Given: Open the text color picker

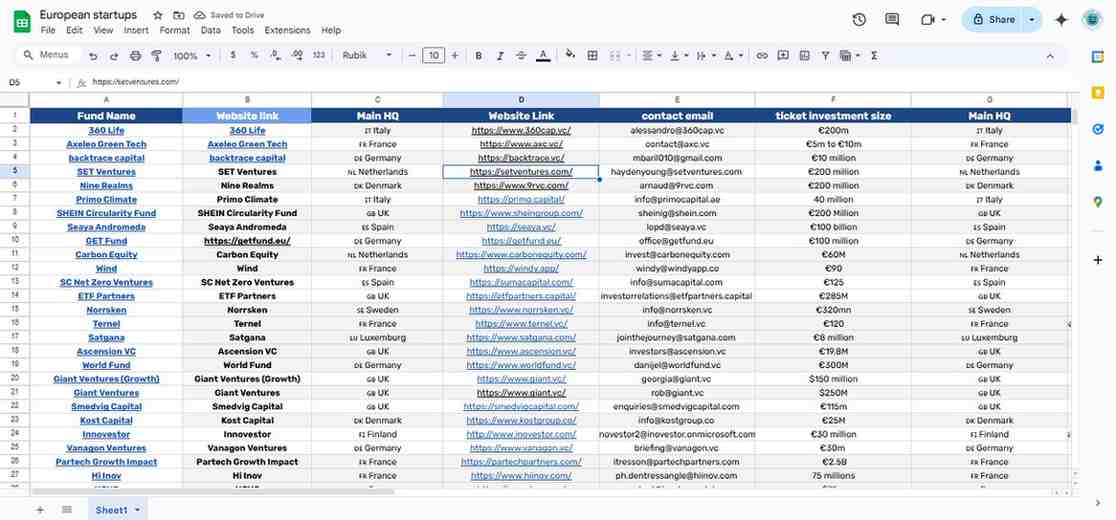Looking at the screenshot, I should pyautogui.click(x=543, y=55).
